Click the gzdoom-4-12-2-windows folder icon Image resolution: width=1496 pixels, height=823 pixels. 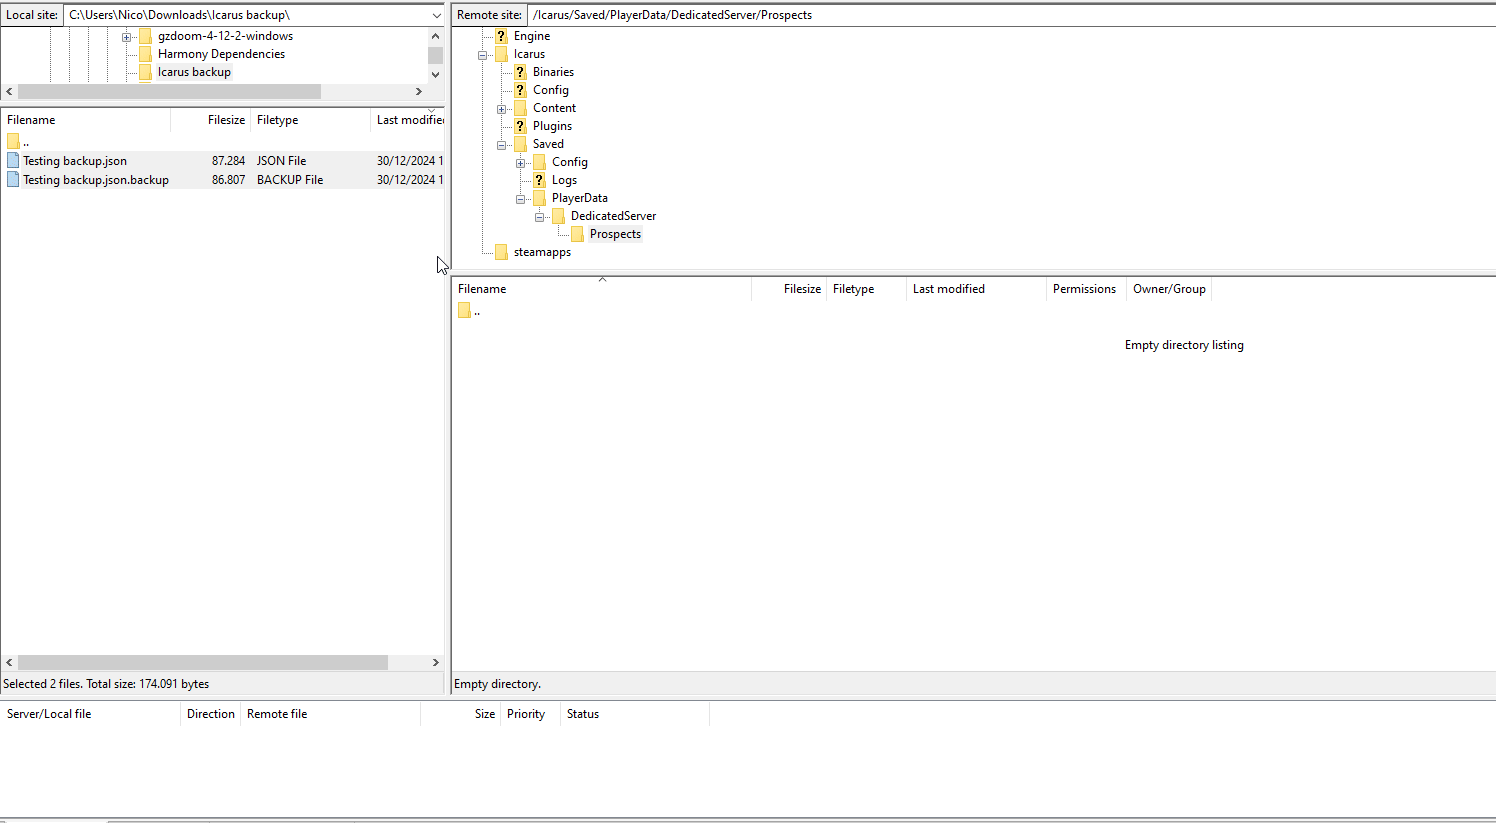(x=145, y=36)
